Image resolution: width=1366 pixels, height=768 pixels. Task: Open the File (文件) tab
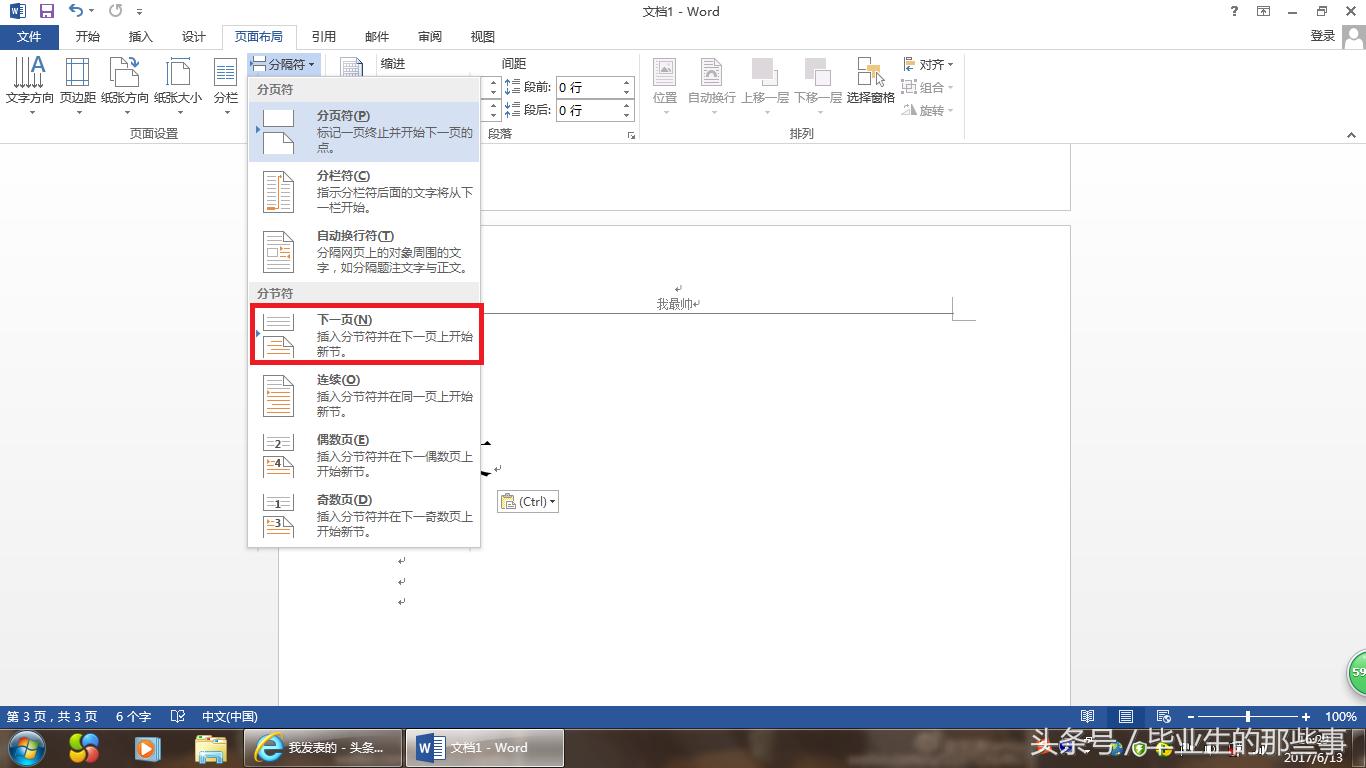click(29, 37)
